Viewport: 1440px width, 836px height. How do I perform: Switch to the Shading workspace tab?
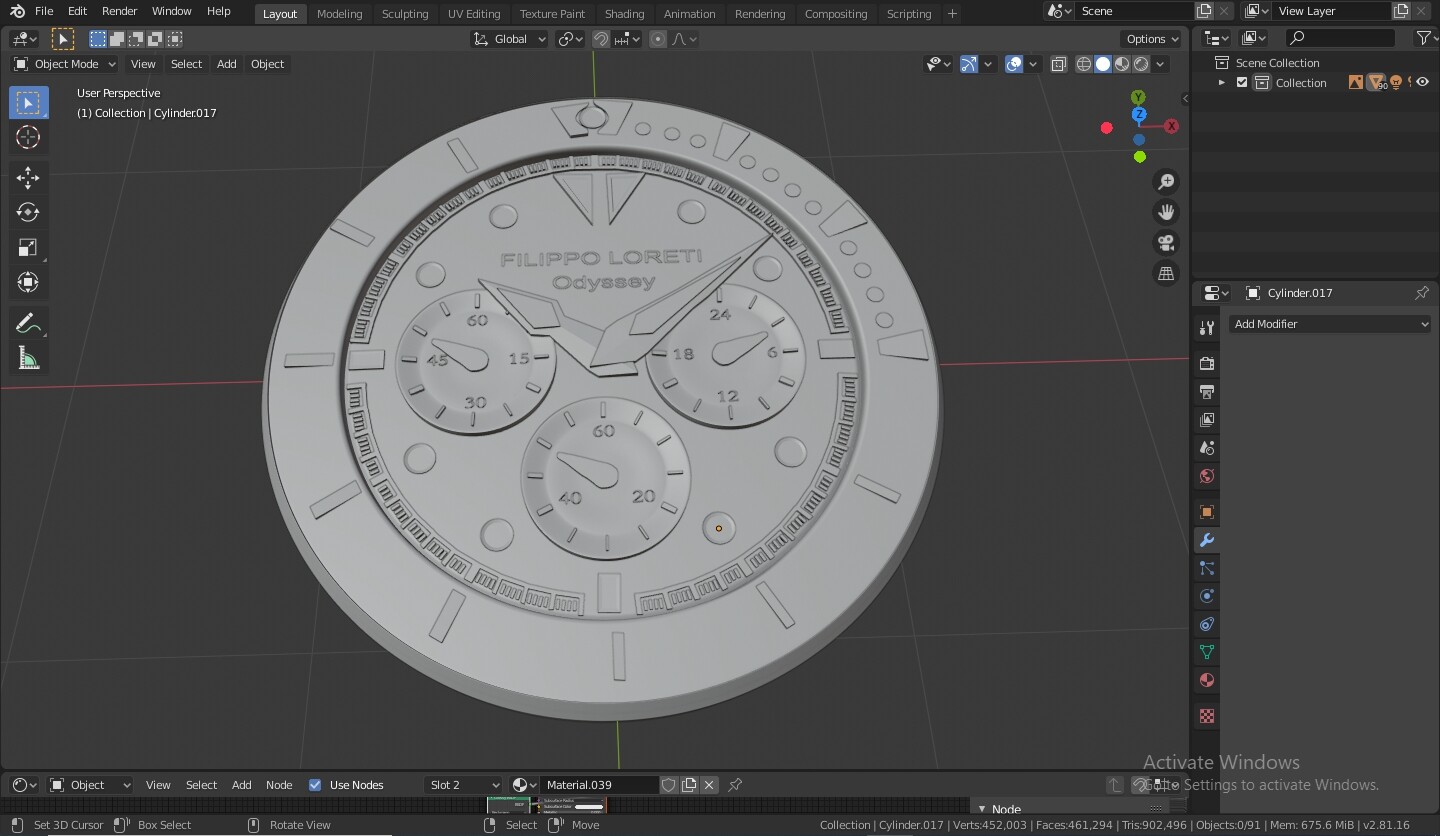point(624,14)
